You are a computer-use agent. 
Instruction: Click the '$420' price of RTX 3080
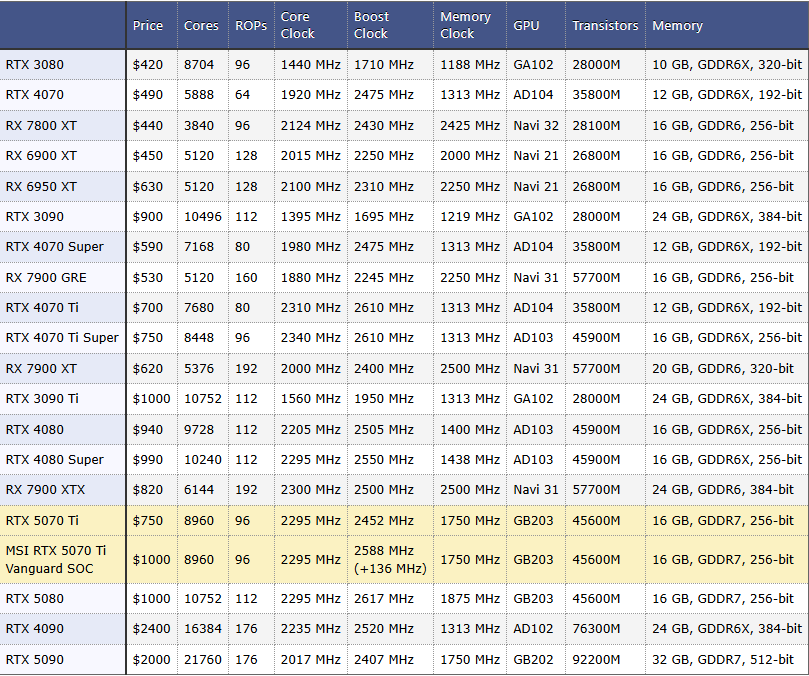[x=148, y=65]
